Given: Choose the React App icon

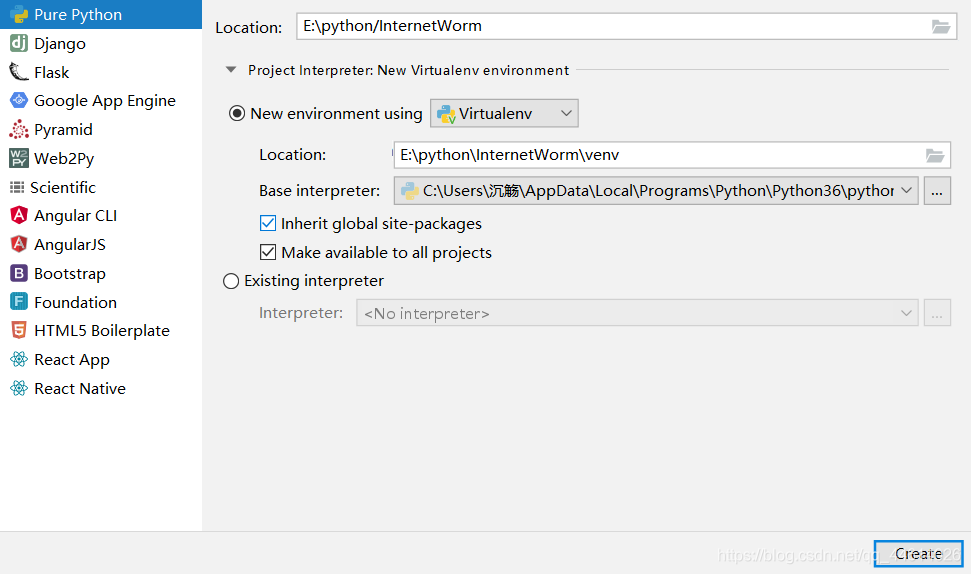Looking at the screenshot, I should click(19, 359).
